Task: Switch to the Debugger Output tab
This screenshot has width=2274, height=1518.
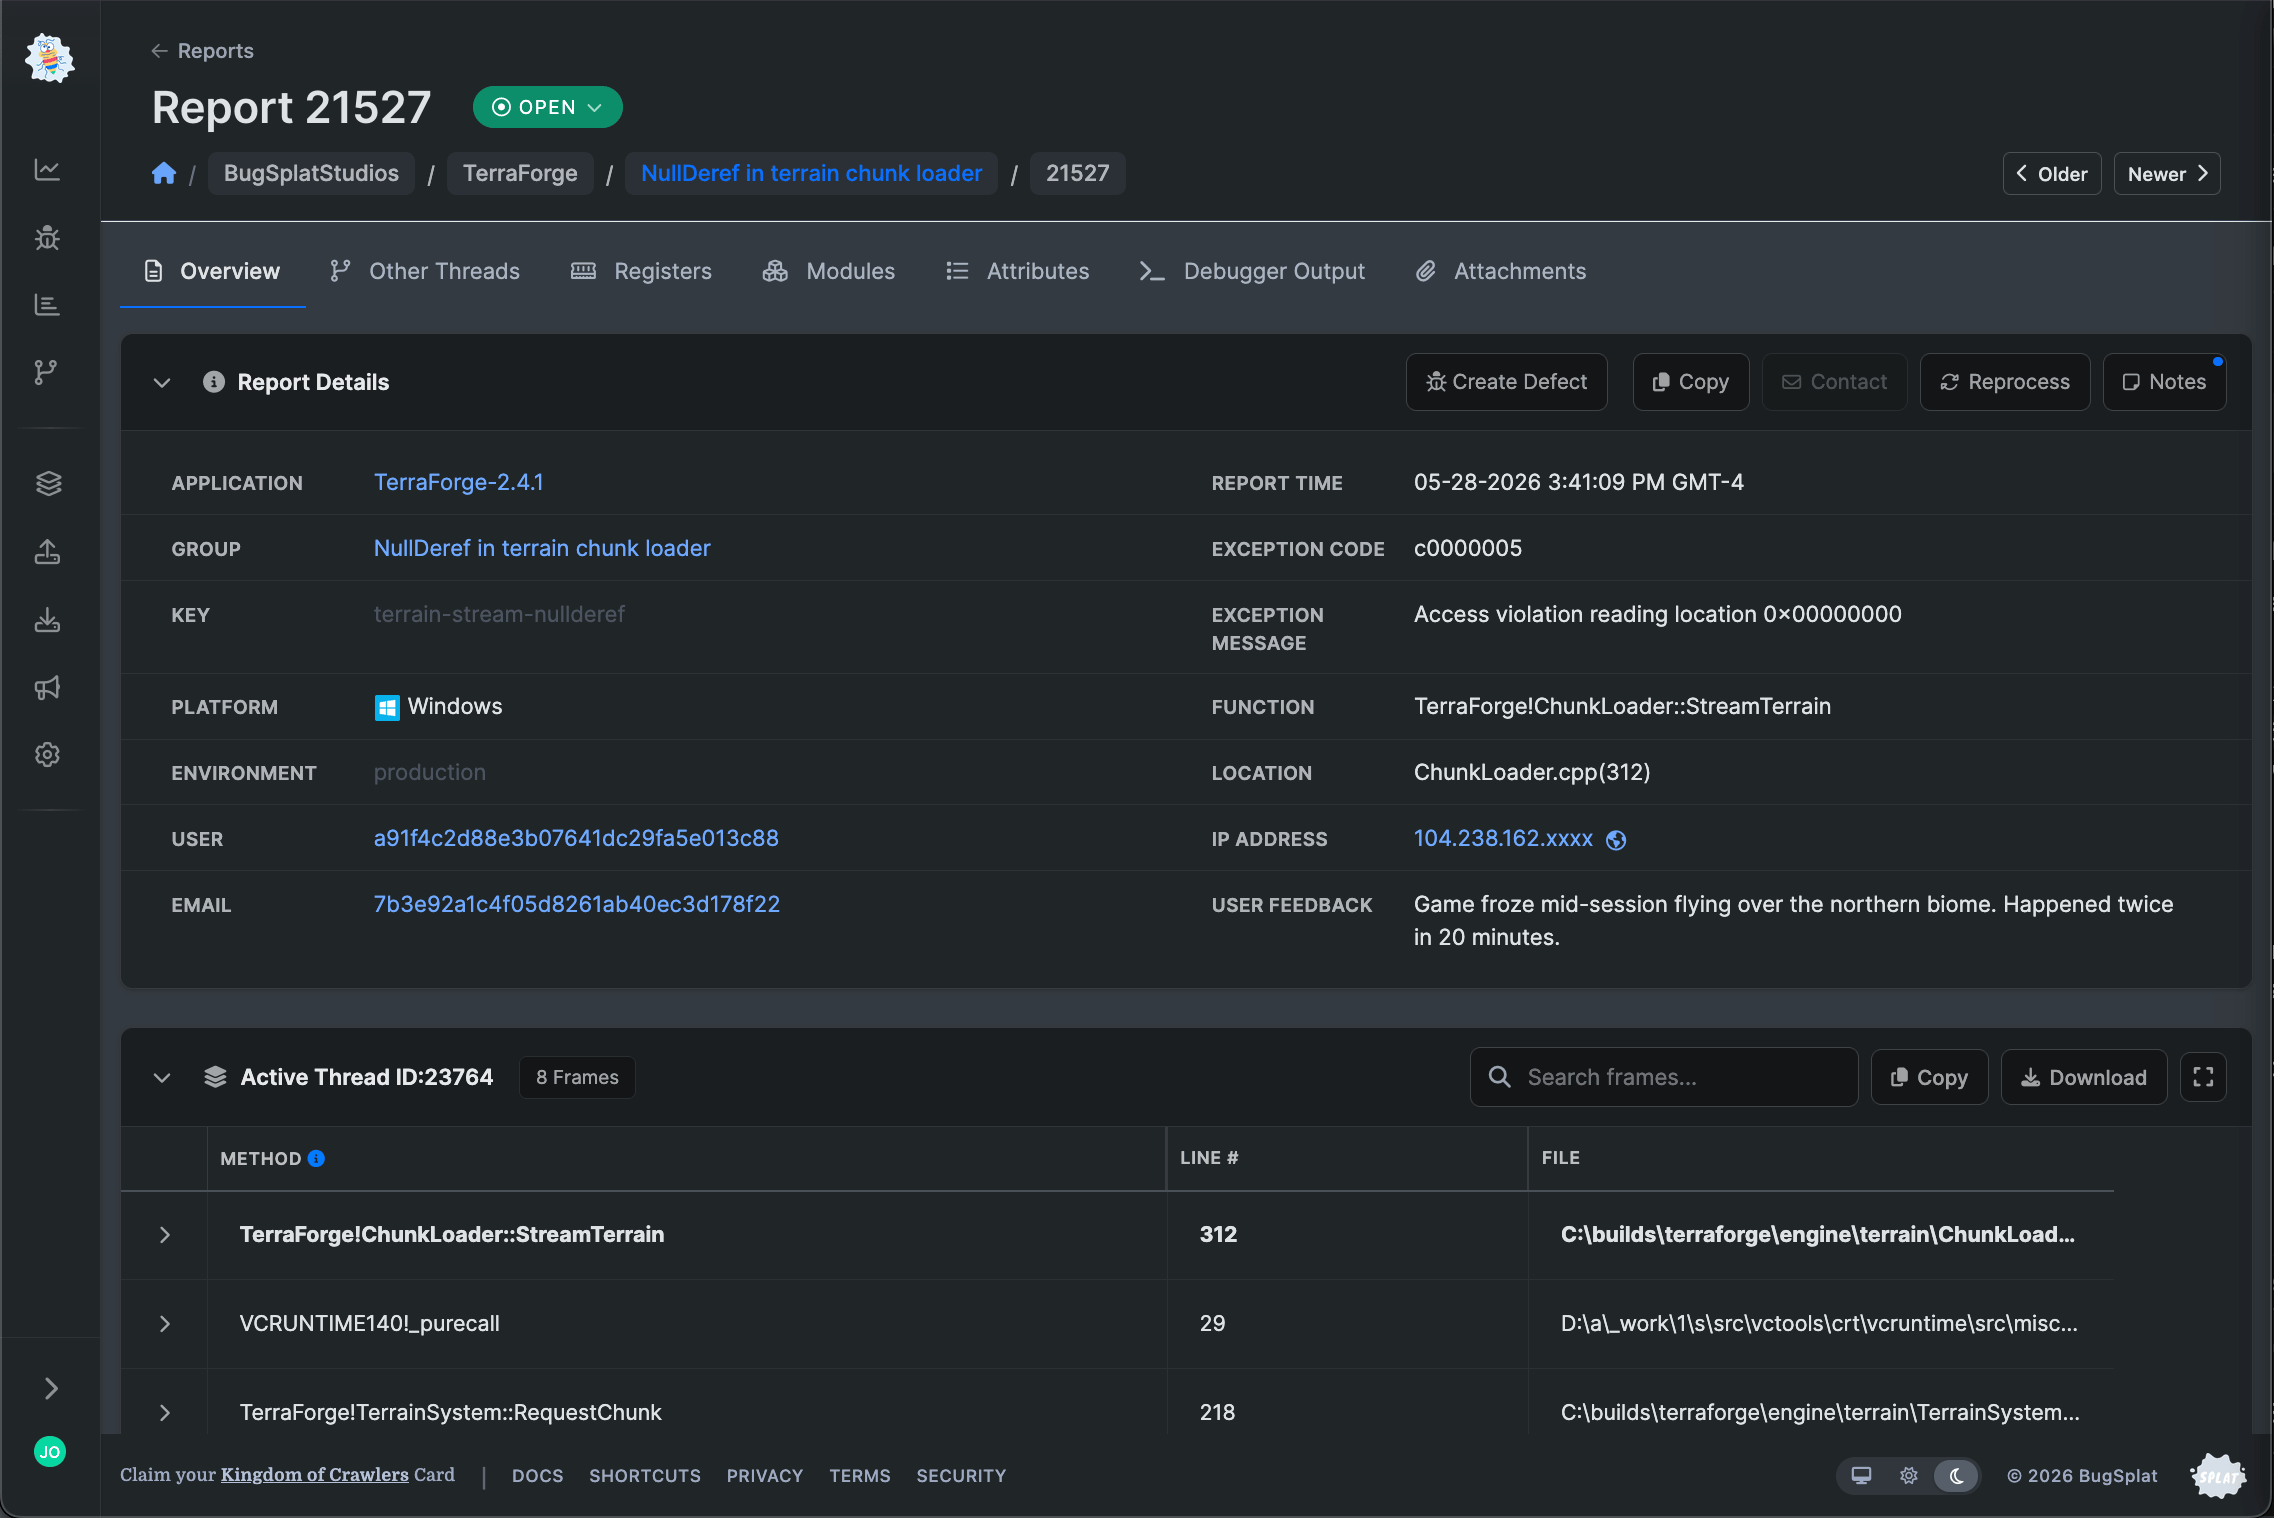Action: (x=1252, y=271)
